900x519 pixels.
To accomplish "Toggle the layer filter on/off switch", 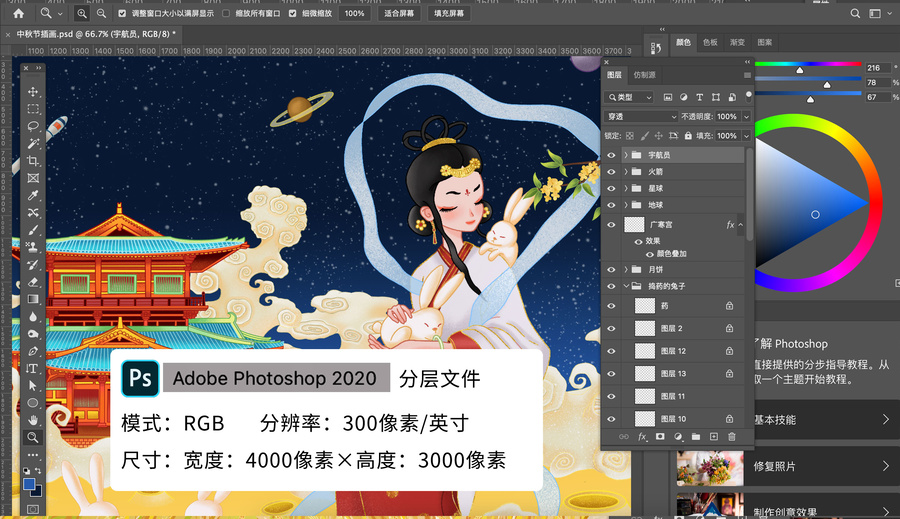I will (x=748, y=96).
